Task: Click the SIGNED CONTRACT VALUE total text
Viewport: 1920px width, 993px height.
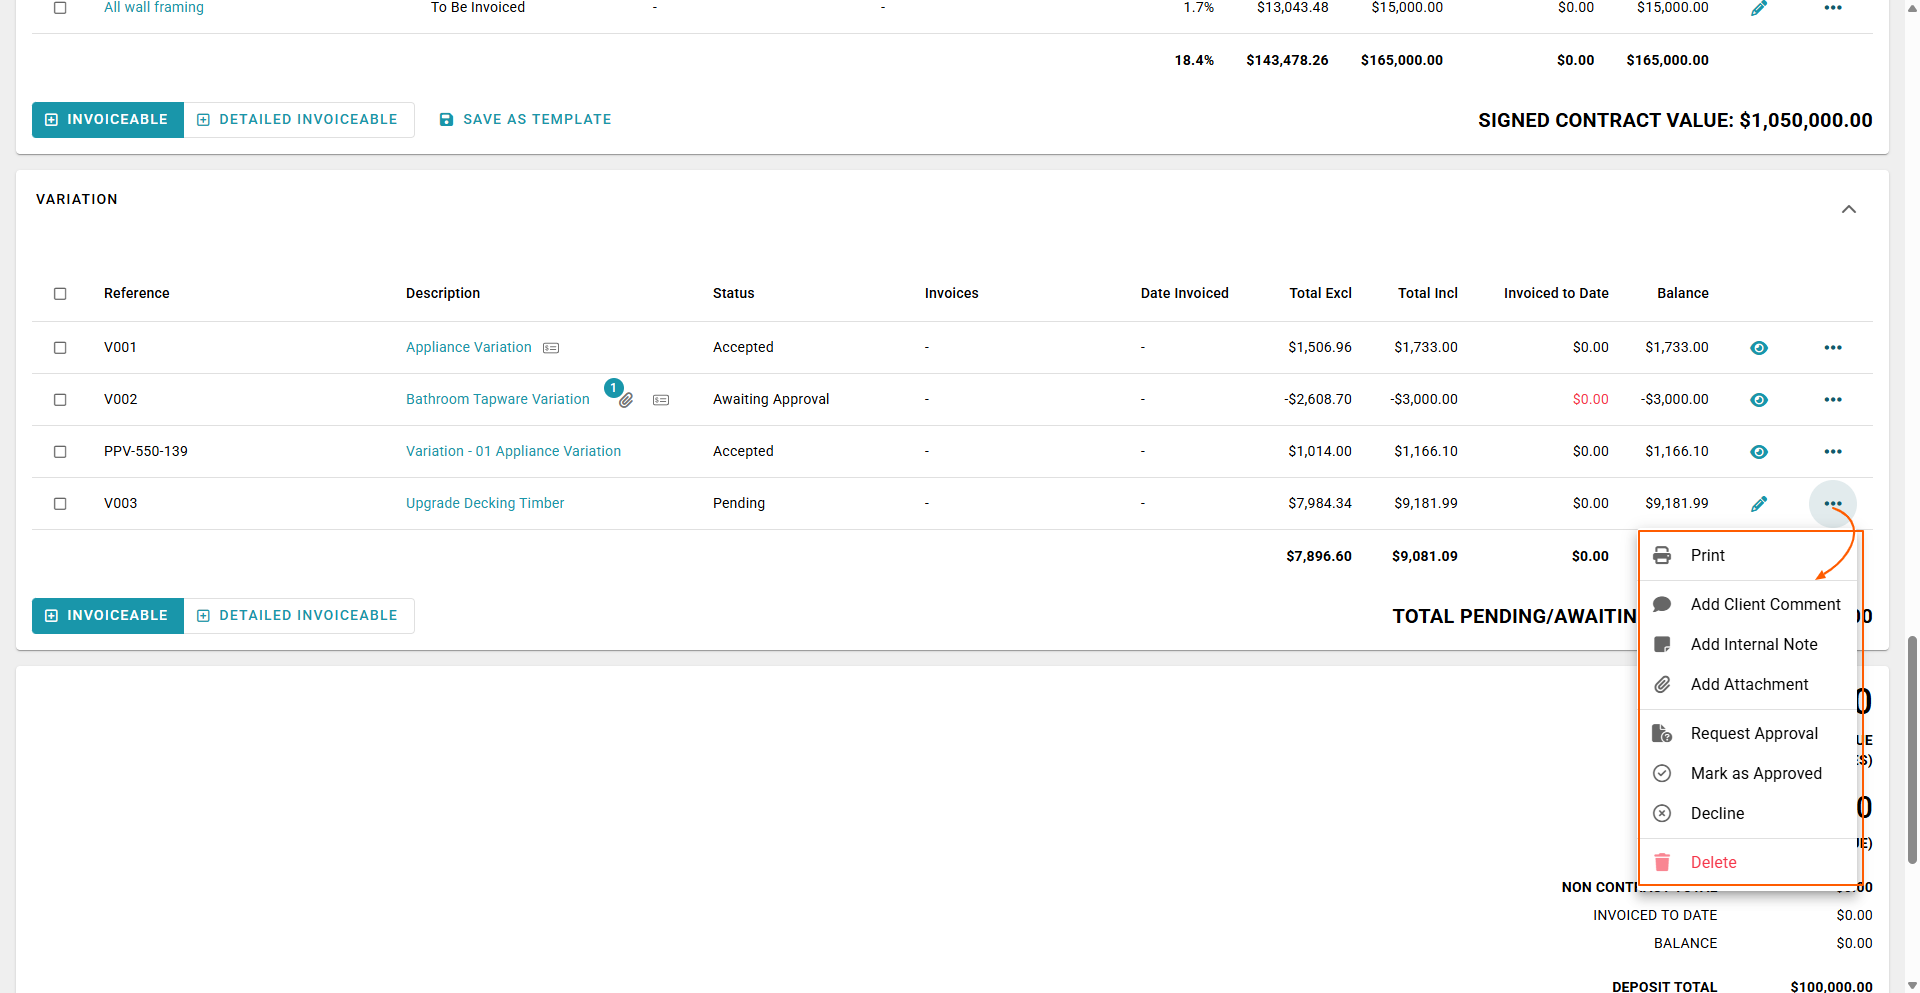Action: 1675,120
